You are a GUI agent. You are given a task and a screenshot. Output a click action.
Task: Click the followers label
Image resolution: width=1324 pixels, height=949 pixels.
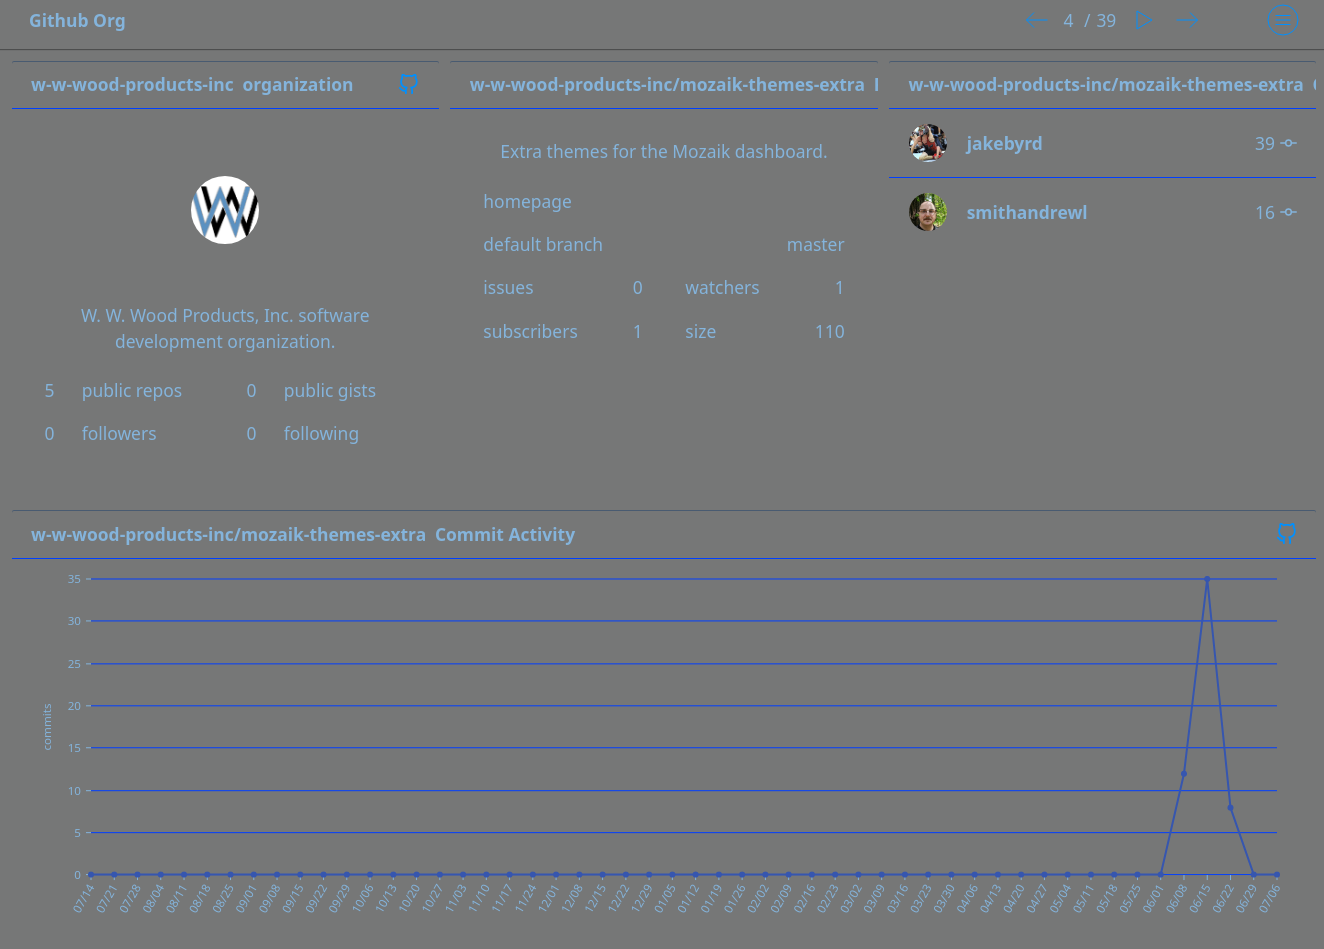[x=119, y=434]
